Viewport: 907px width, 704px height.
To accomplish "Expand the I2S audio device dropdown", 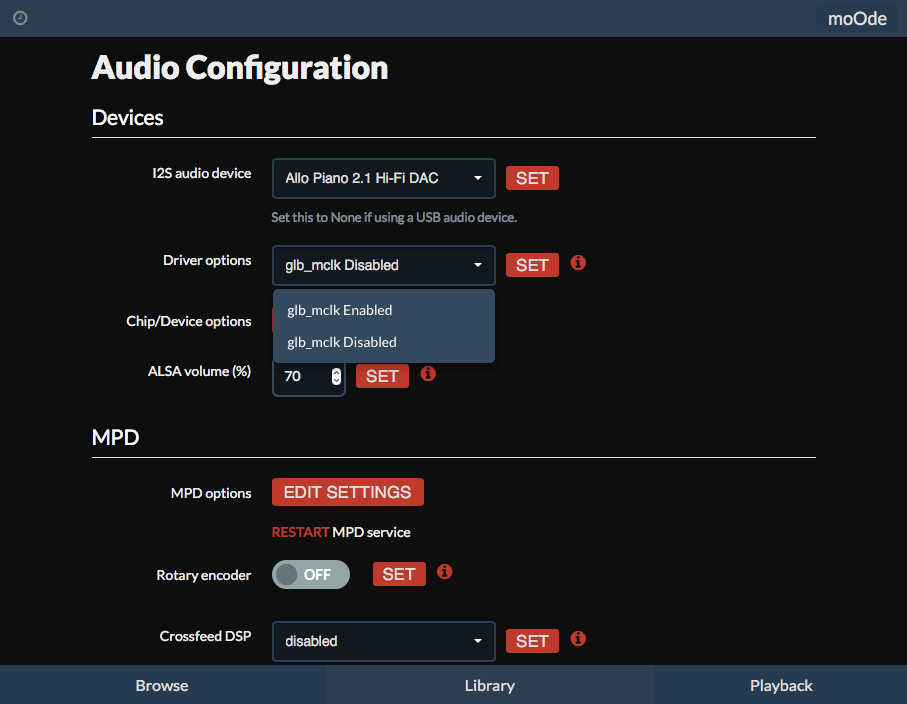I will point(384,178).
